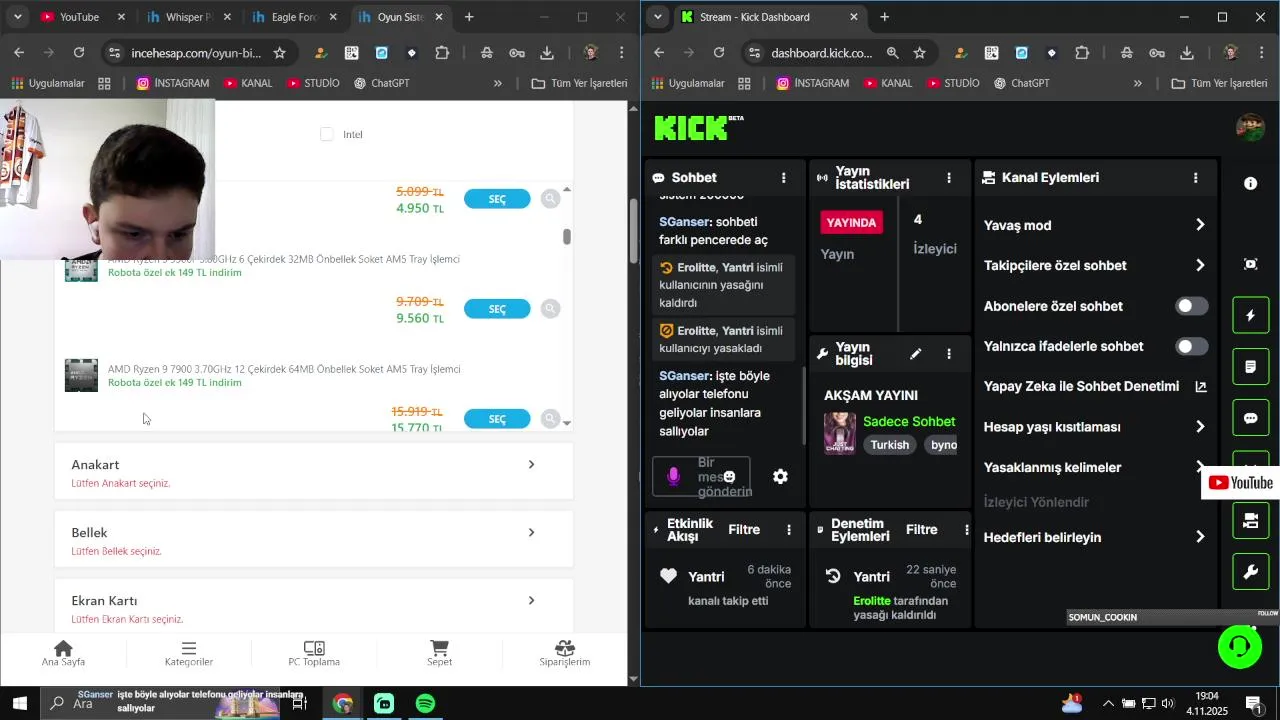This screenshot has width=1280, height=720.
Task: Open Chrome from the taskbar
Action: click(x=343, y=704)
